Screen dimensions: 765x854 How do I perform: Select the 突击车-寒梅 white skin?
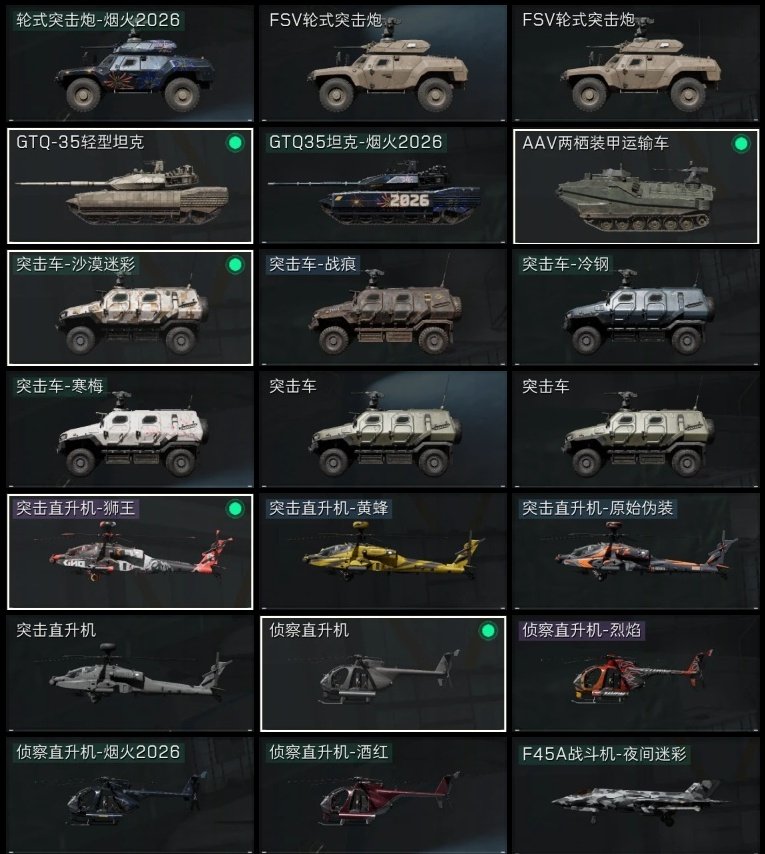[x=130, y=430]
